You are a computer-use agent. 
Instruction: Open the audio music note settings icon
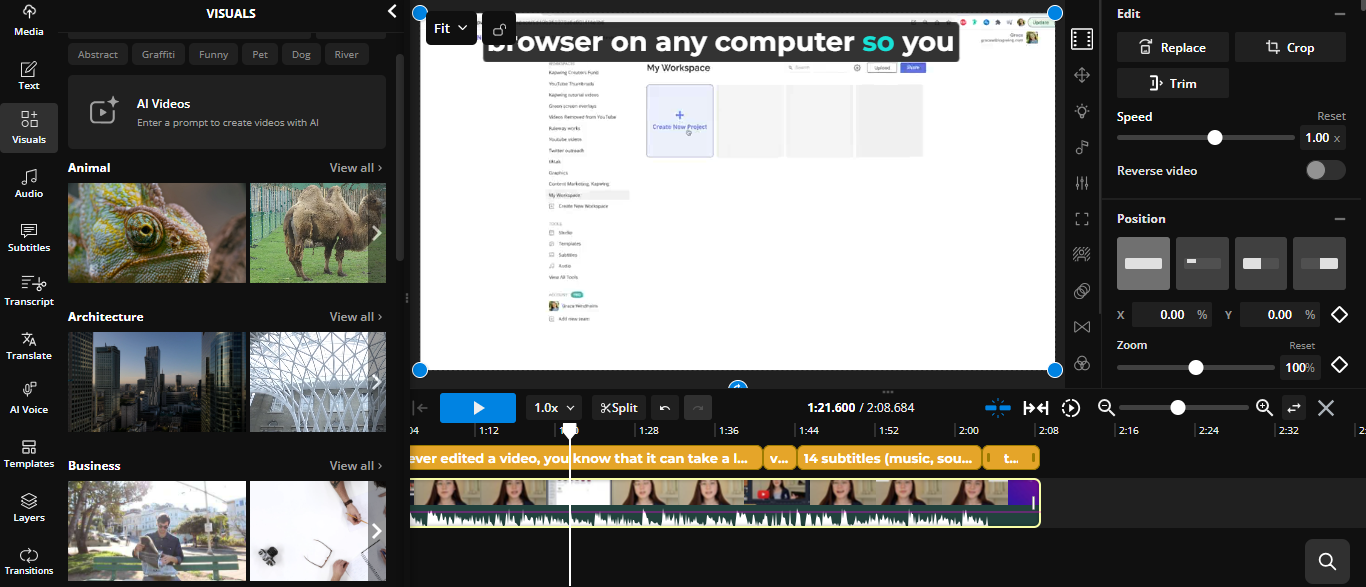pyautogui.click(x=1081, y=147)
